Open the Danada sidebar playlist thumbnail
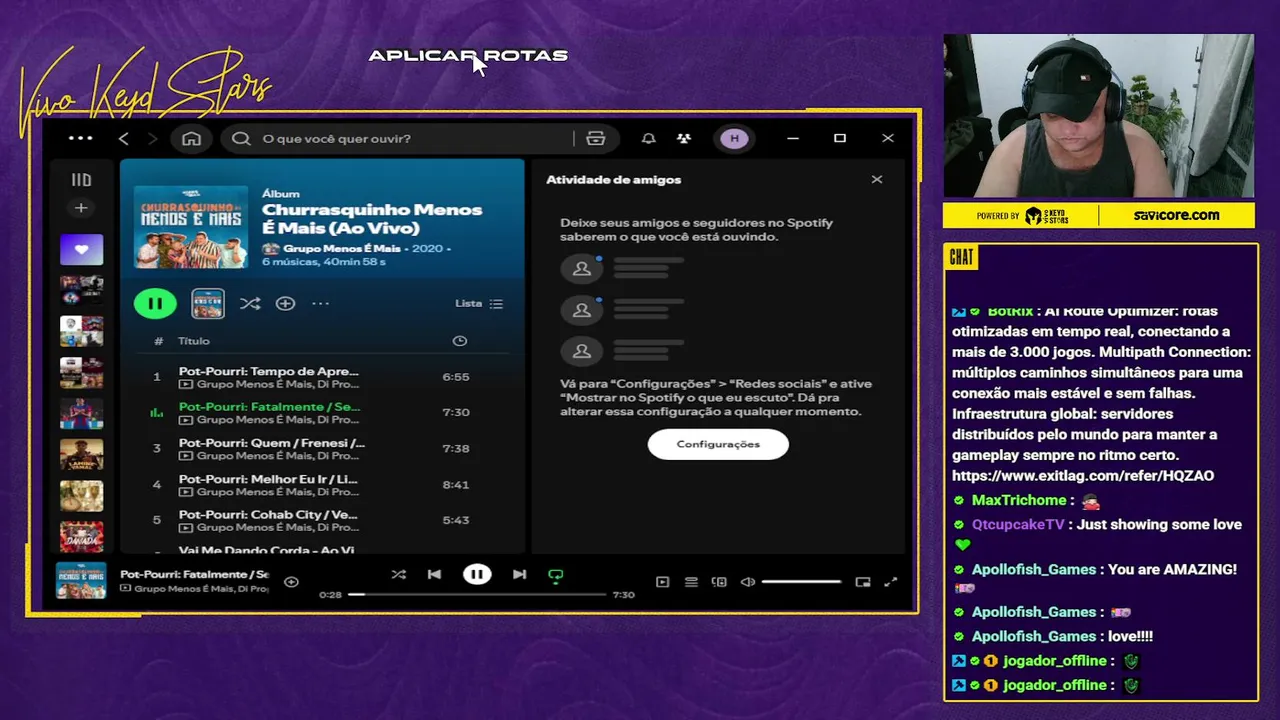The width and height of the screenshot is (1280, 720). pyautogui.click(x=81, y=536)
